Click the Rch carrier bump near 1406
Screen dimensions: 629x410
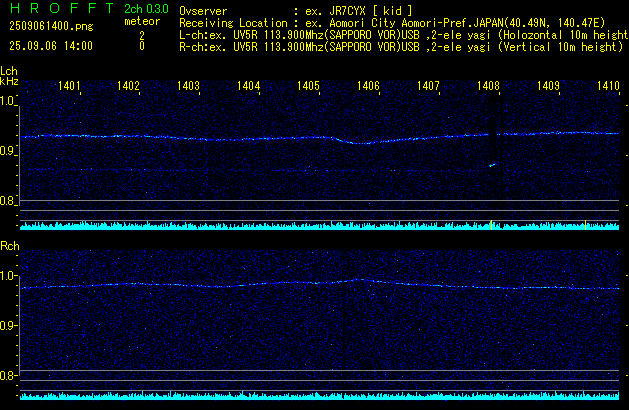361,280
